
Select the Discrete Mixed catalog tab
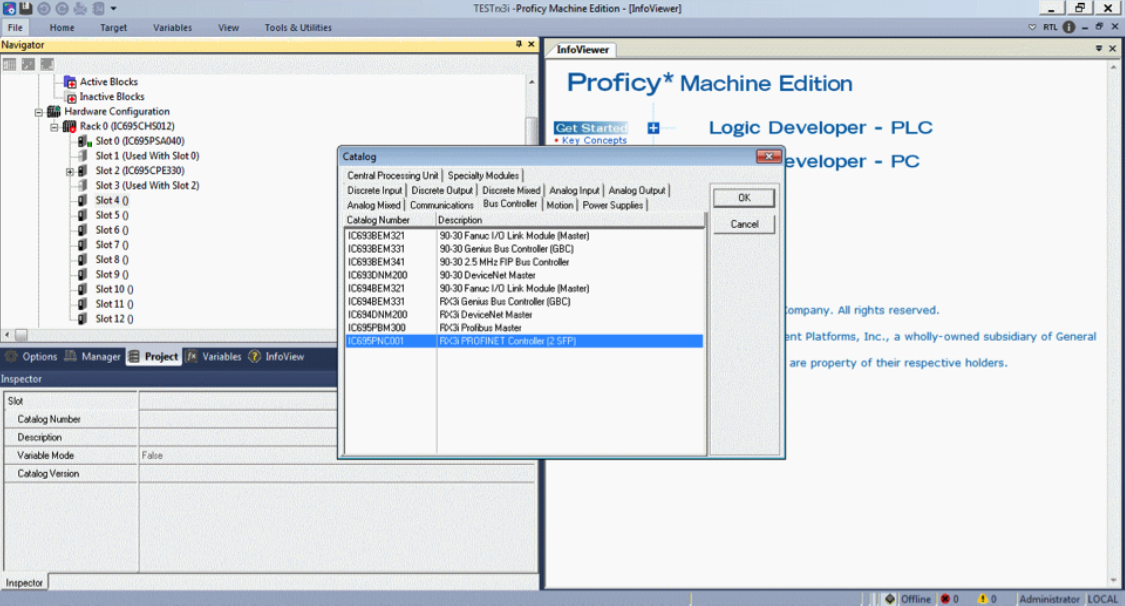click(x=511, y=191)
